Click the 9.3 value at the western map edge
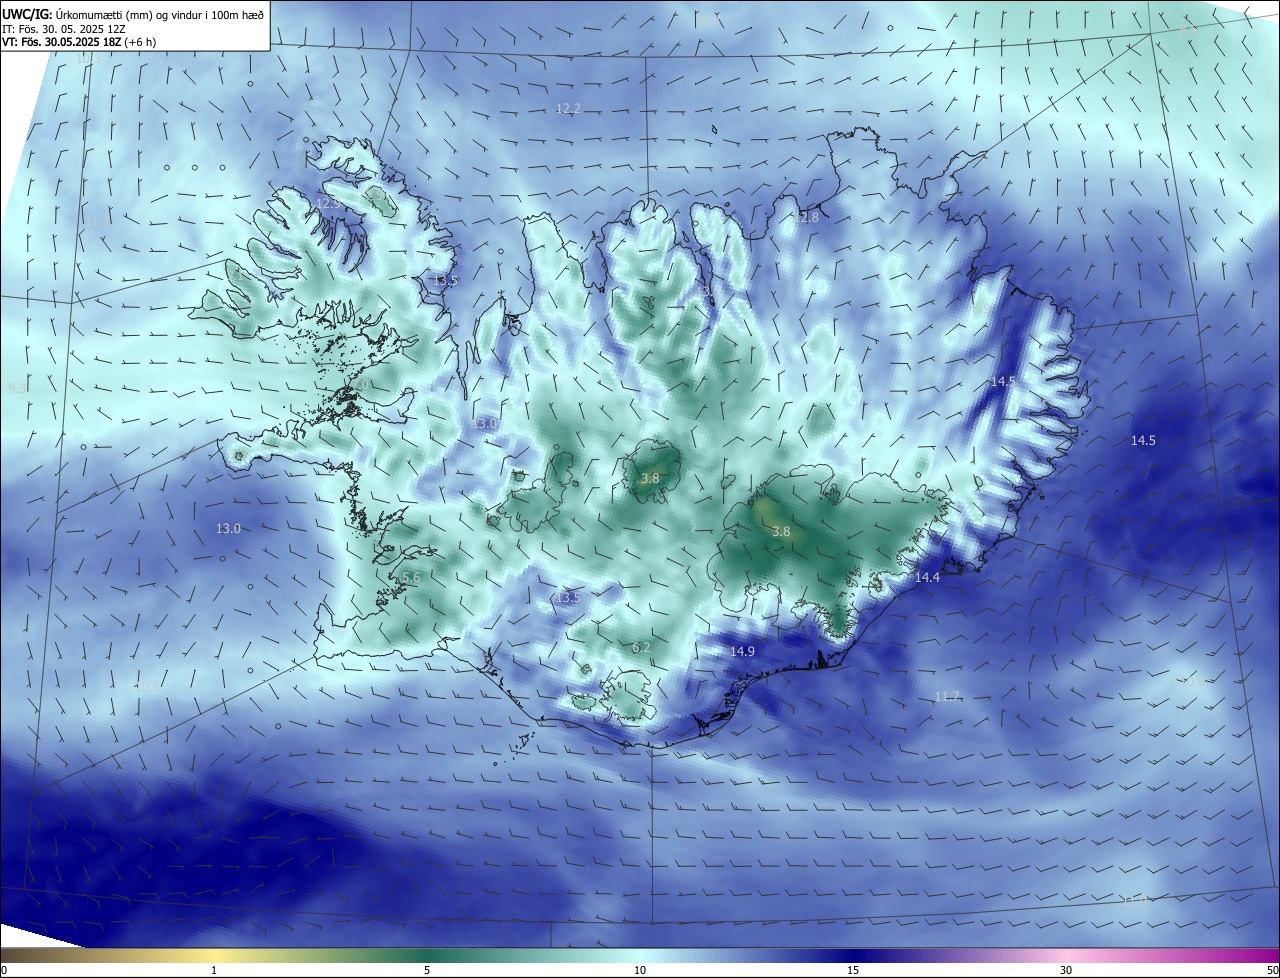The height and width of the screenshot is (978, 1280). (x=17, y=387)
